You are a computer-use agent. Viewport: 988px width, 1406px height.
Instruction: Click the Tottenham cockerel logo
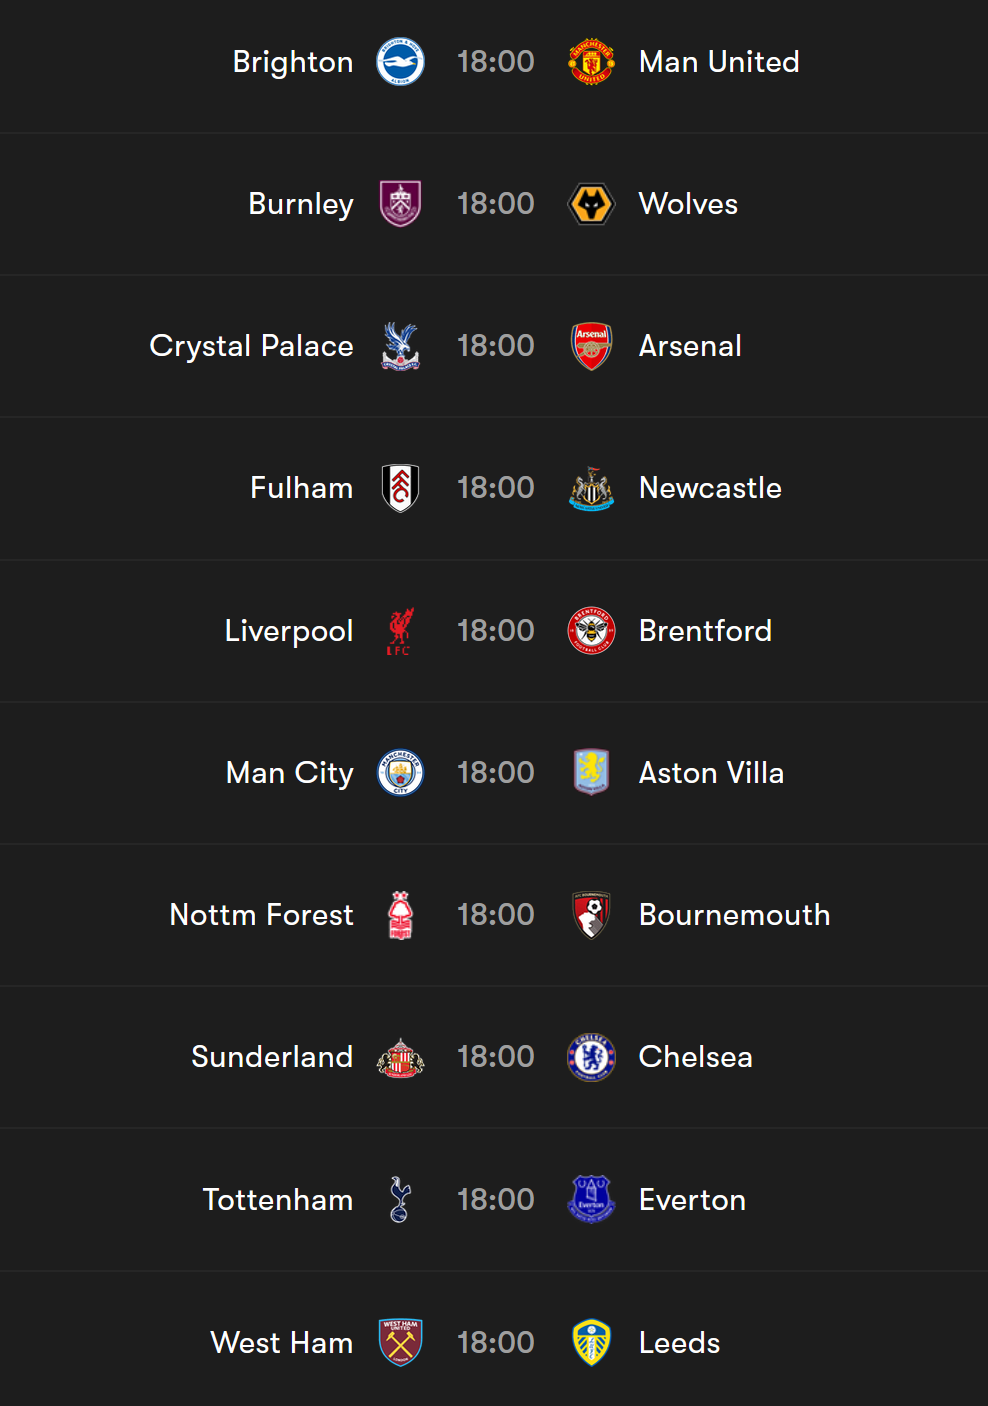point(400,1200)
